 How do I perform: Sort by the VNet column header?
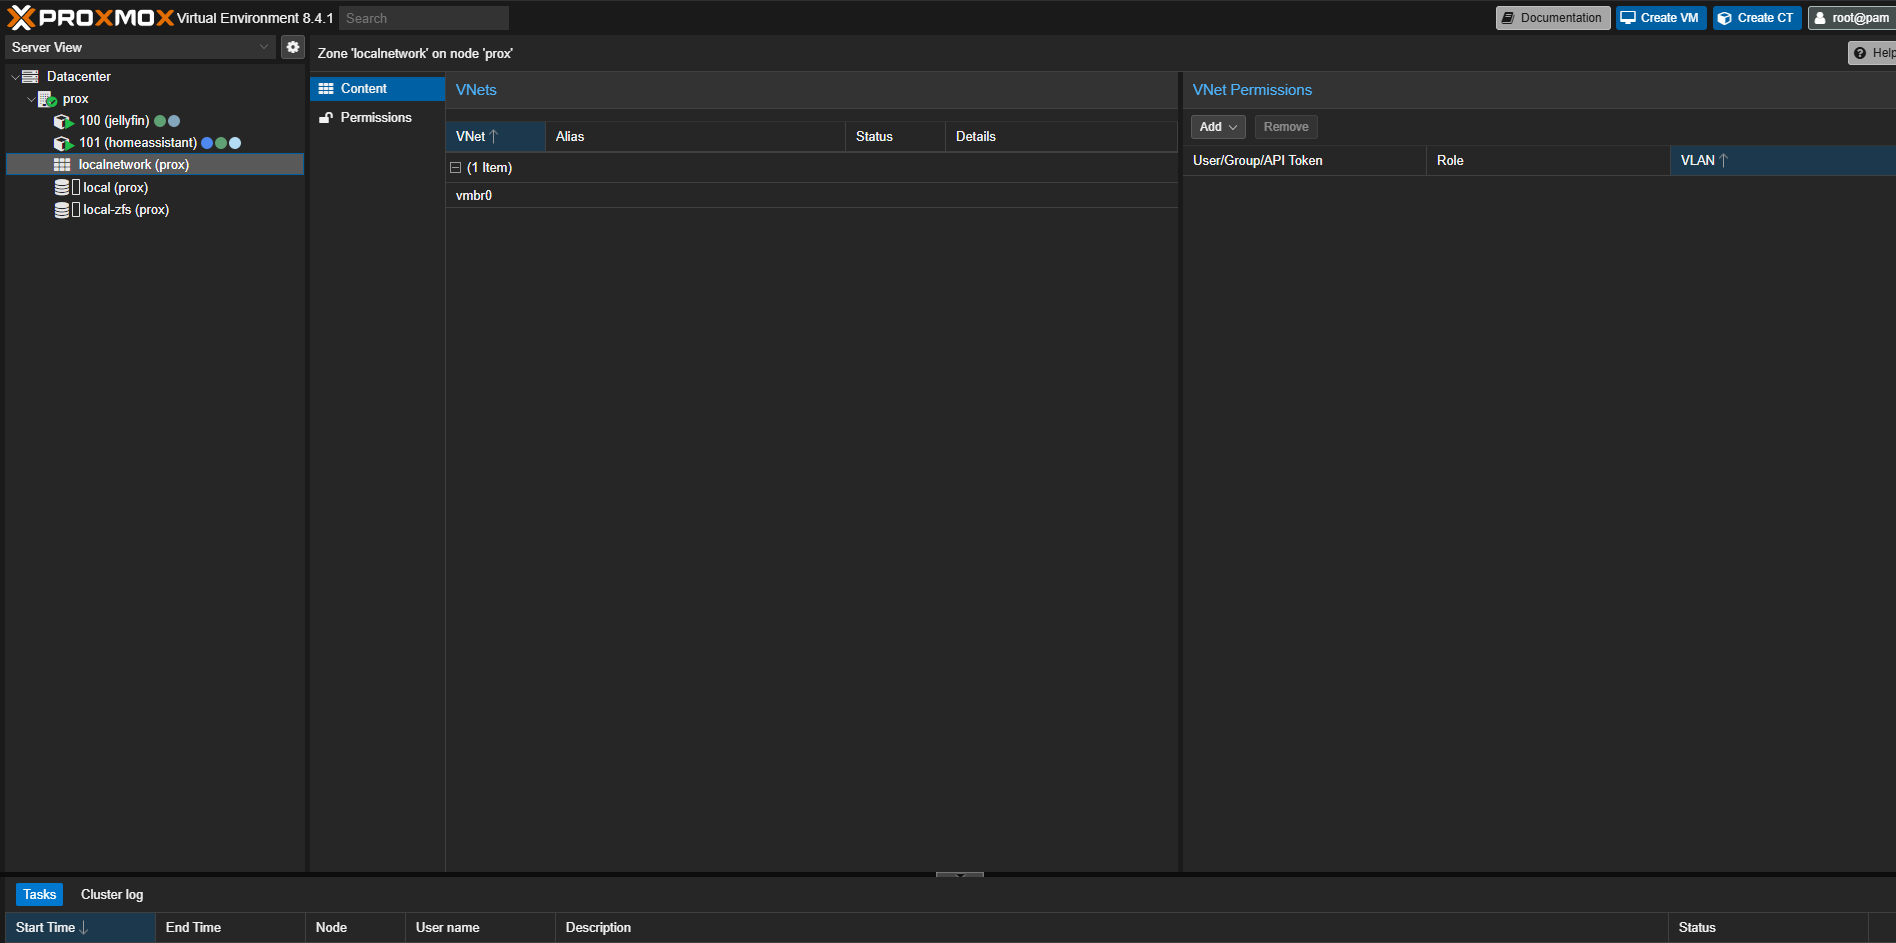point(495,137)
